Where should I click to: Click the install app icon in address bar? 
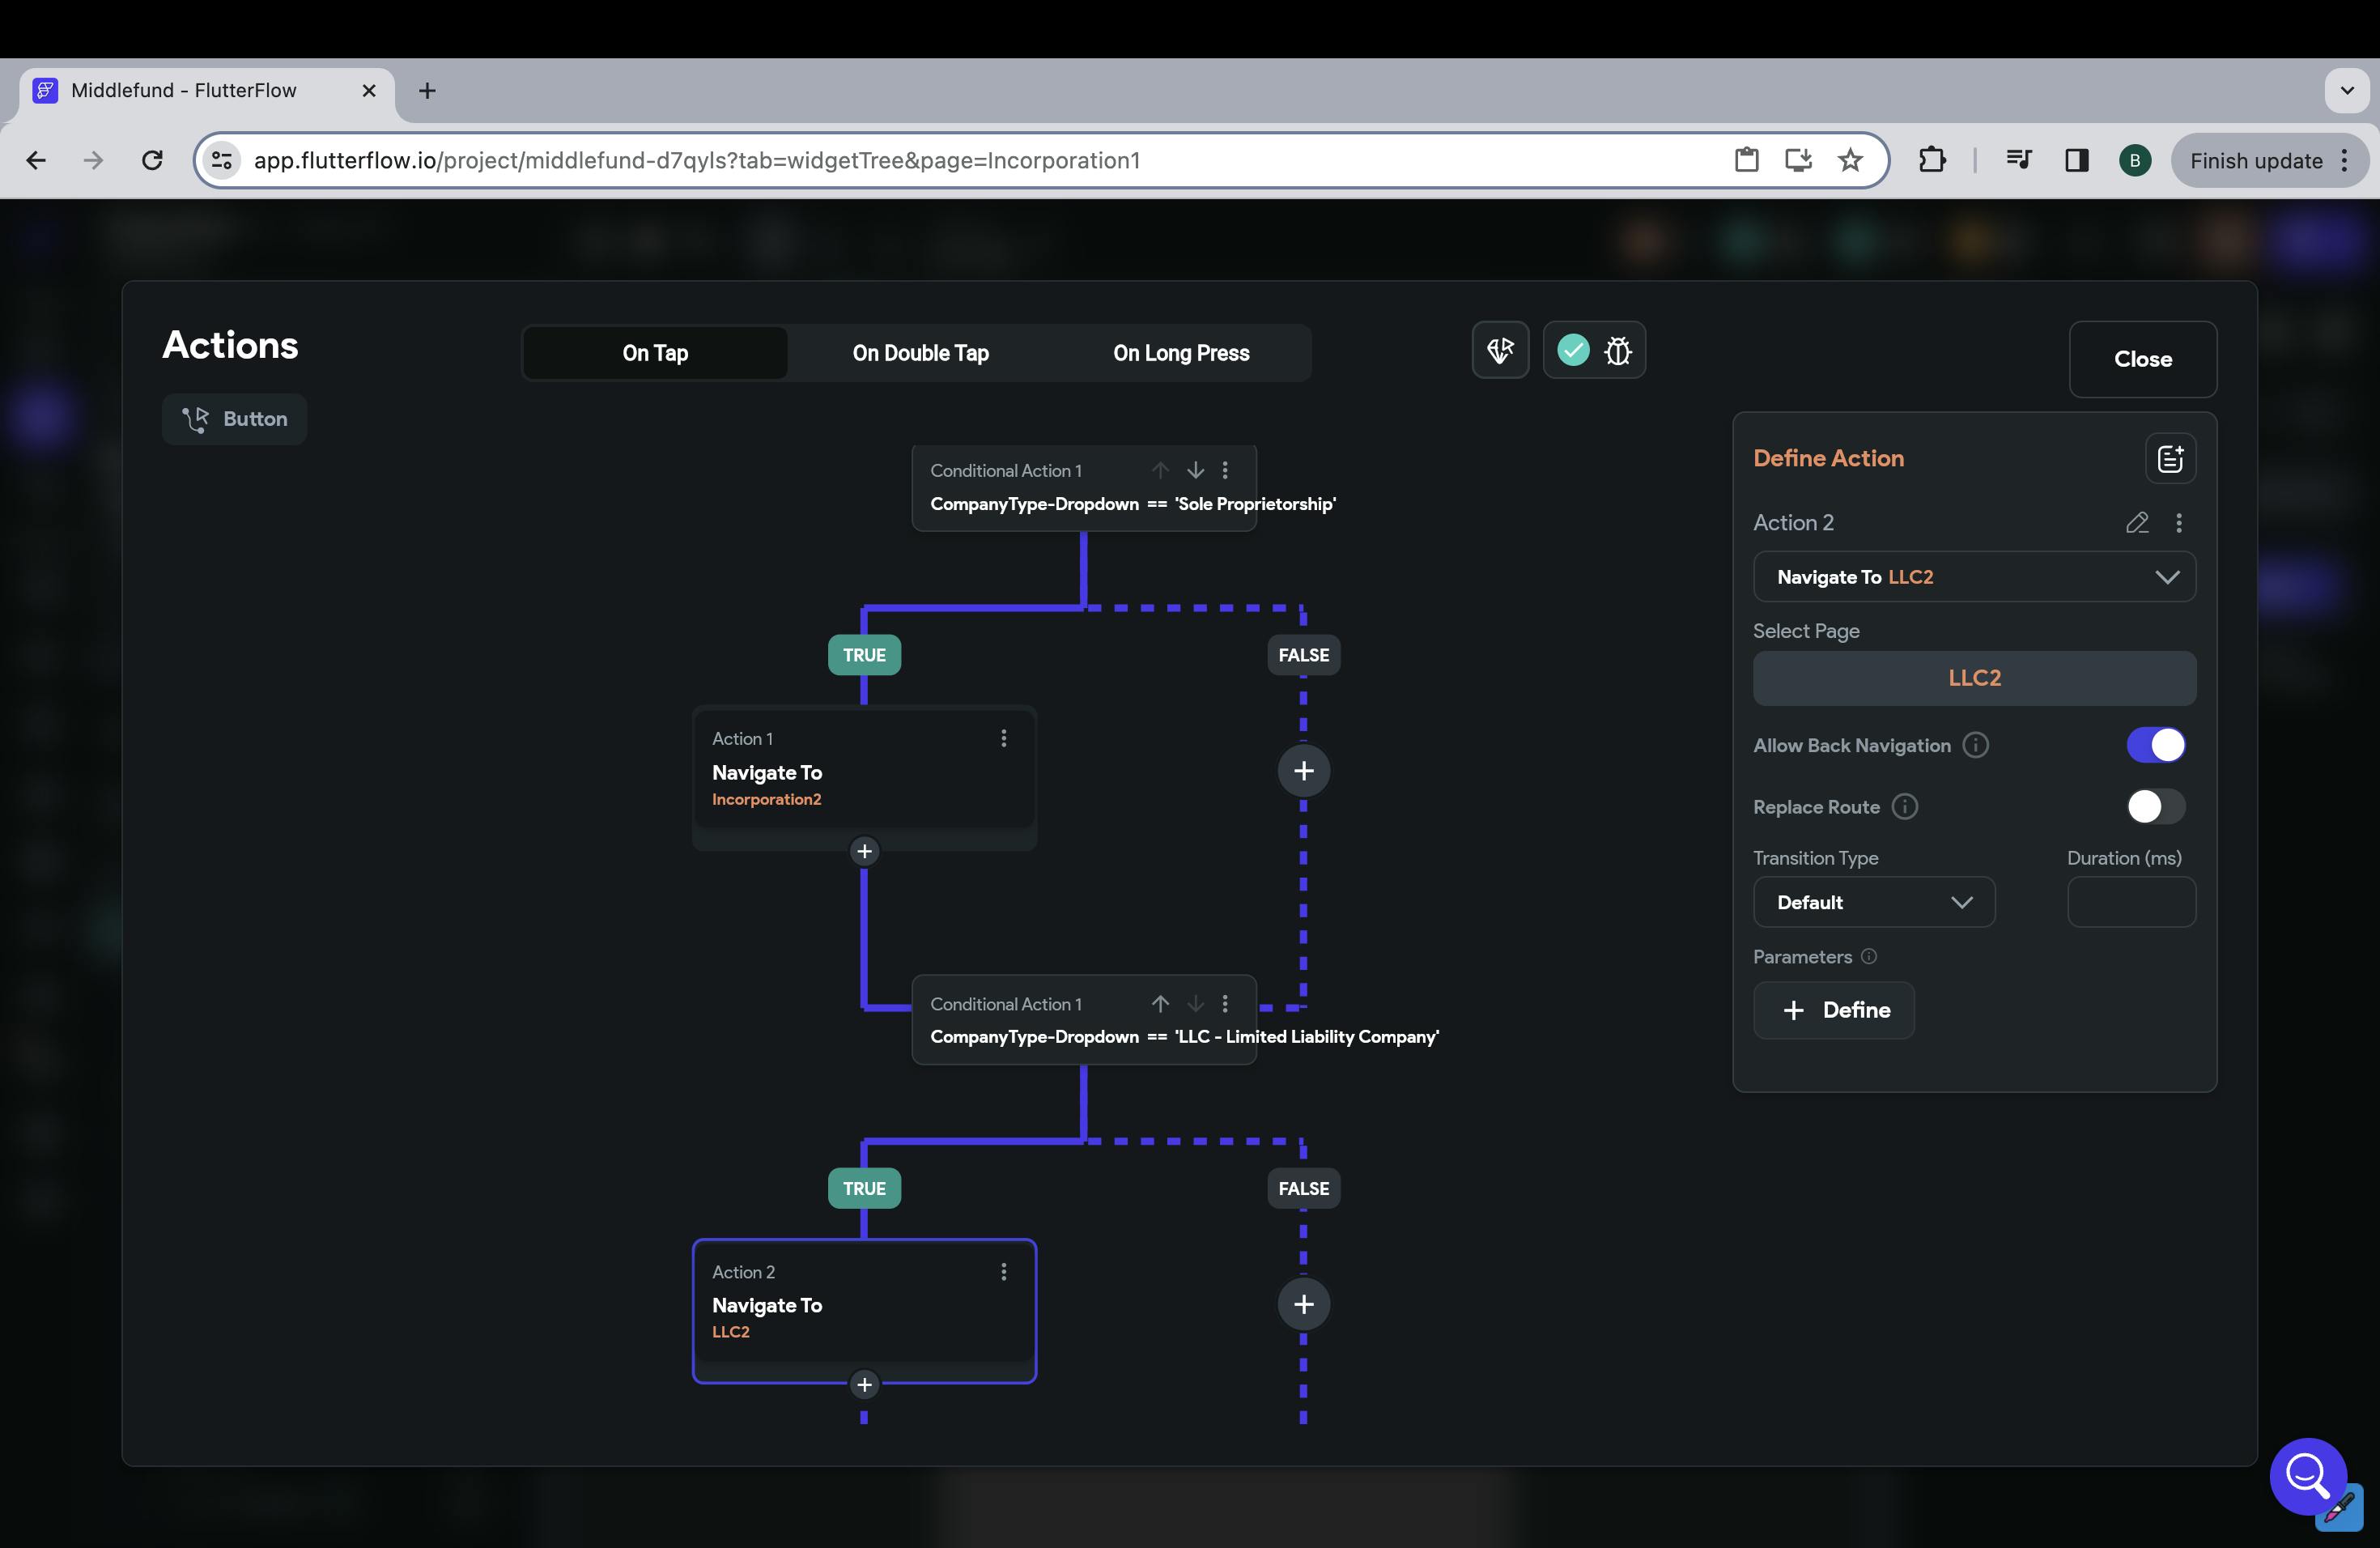(1798, 160)
